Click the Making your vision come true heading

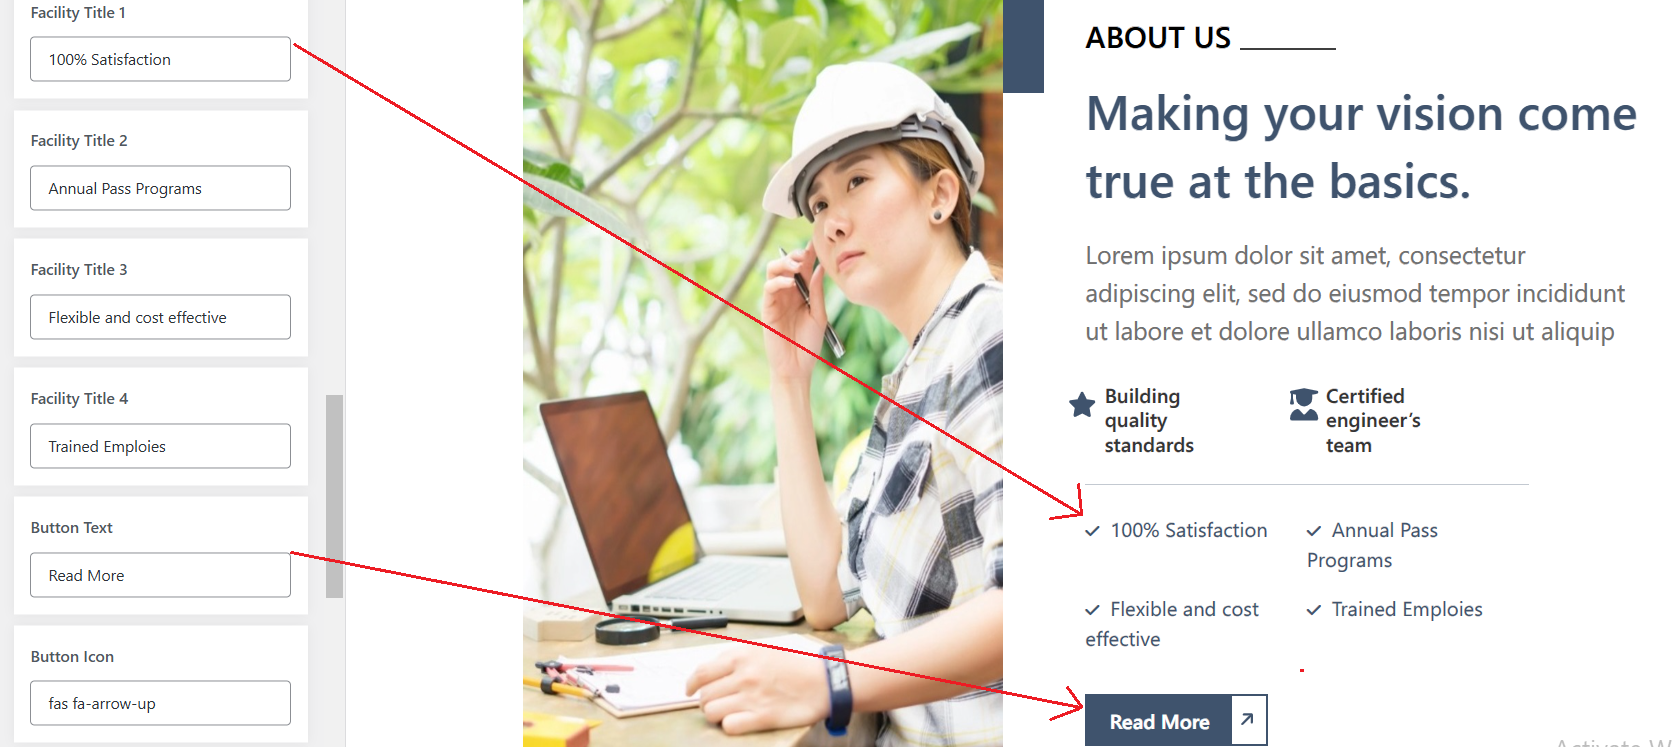[1361, 147]
